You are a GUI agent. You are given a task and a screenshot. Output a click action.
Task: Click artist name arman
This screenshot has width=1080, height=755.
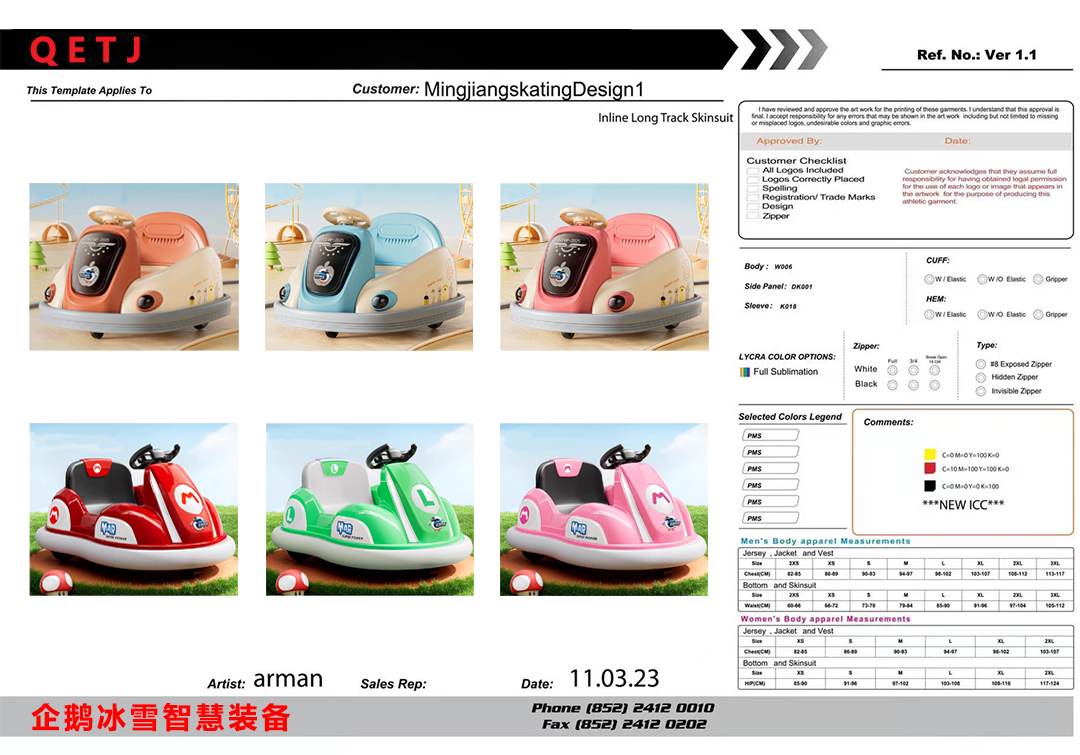point(288,679)
